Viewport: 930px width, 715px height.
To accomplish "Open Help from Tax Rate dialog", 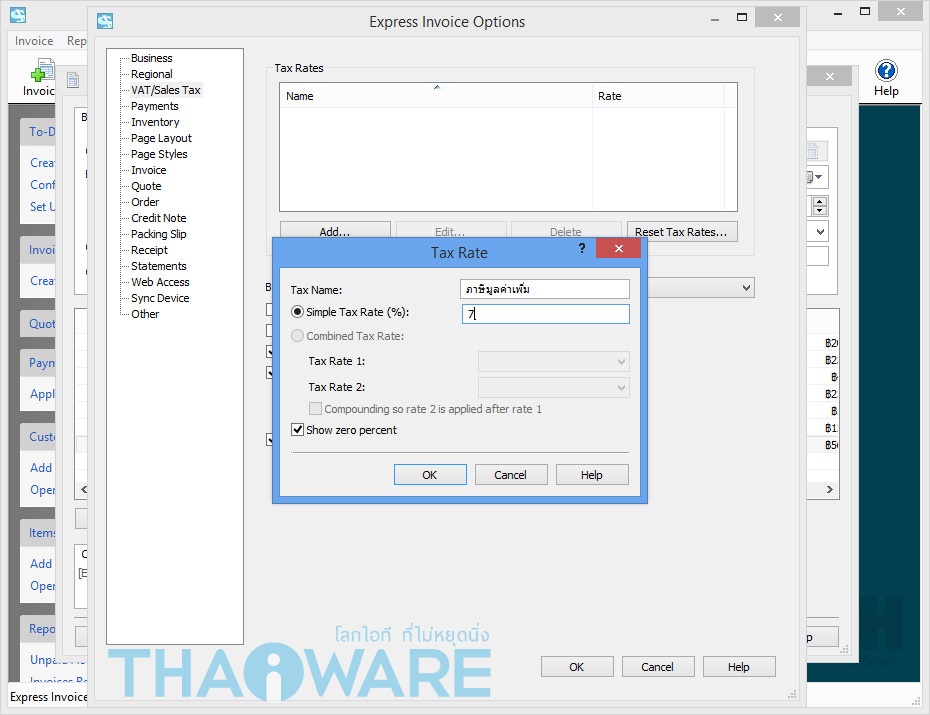I will pyautogui.click(x=592, y=475).
